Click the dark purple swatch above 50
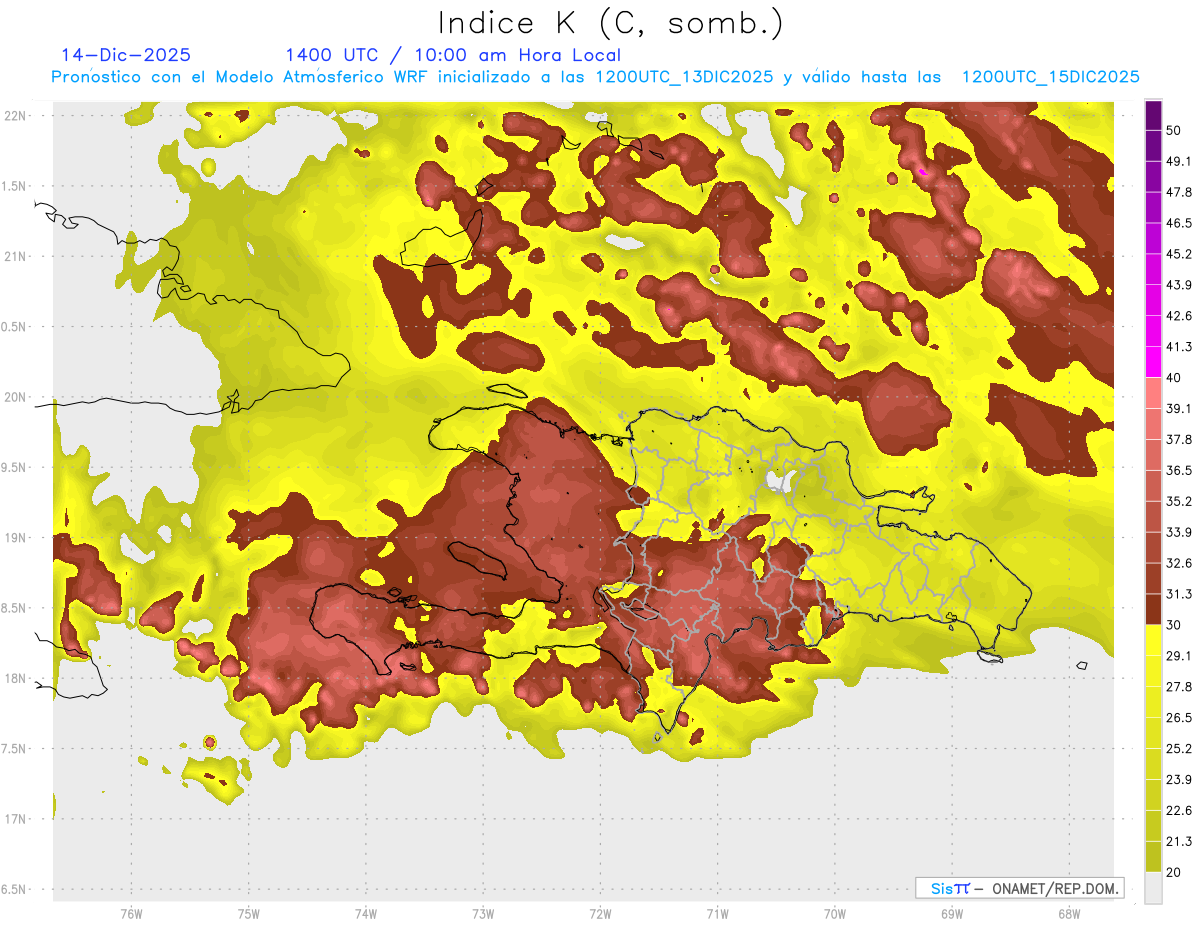This screenshot has width=1200, height=927. [x=1153, y=113]
